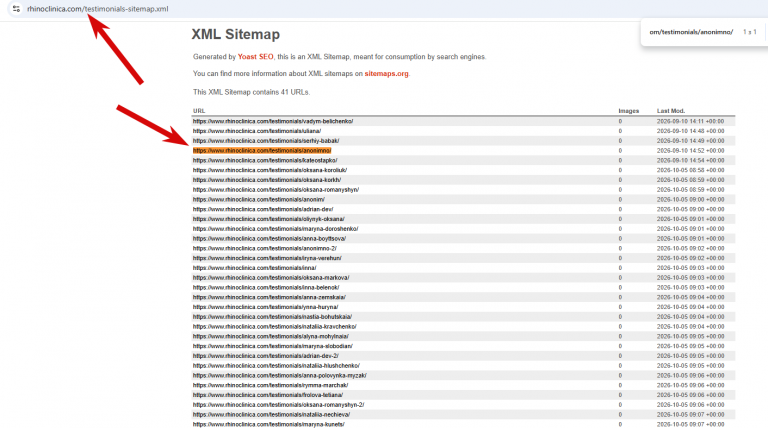Open the oksana-romanyshyn-2 testimonial URL
The height and width of the screenshot is (428, 768).
point(278,405)
